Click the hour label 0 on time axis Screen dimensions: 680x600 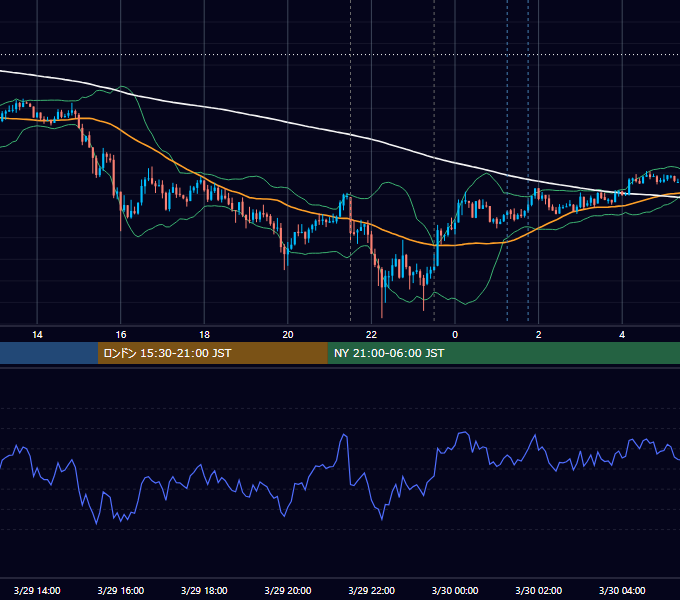tap(455, 335)
